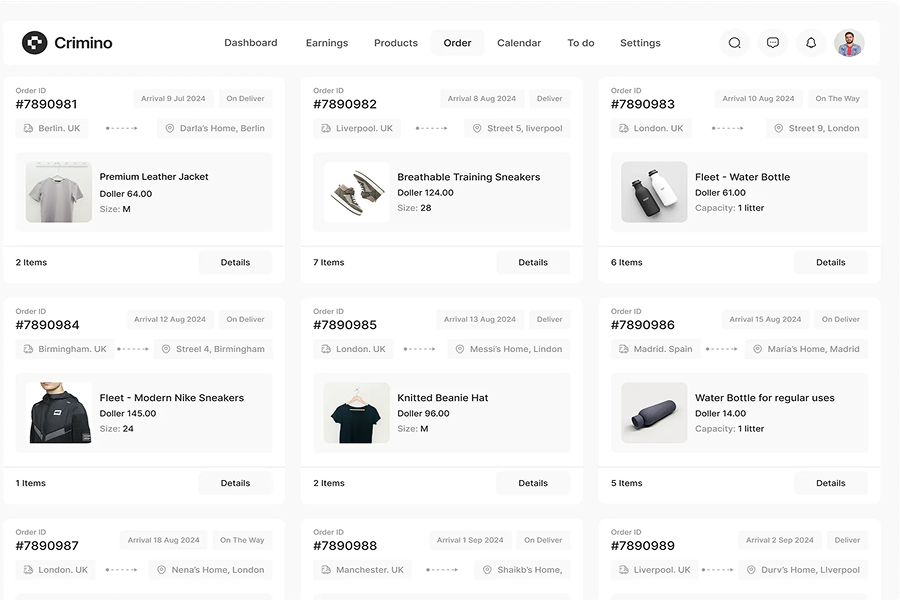The height and width of the screenshot is (600, 900).
Task: Open the Earnings tab
Action: [327, 43]
